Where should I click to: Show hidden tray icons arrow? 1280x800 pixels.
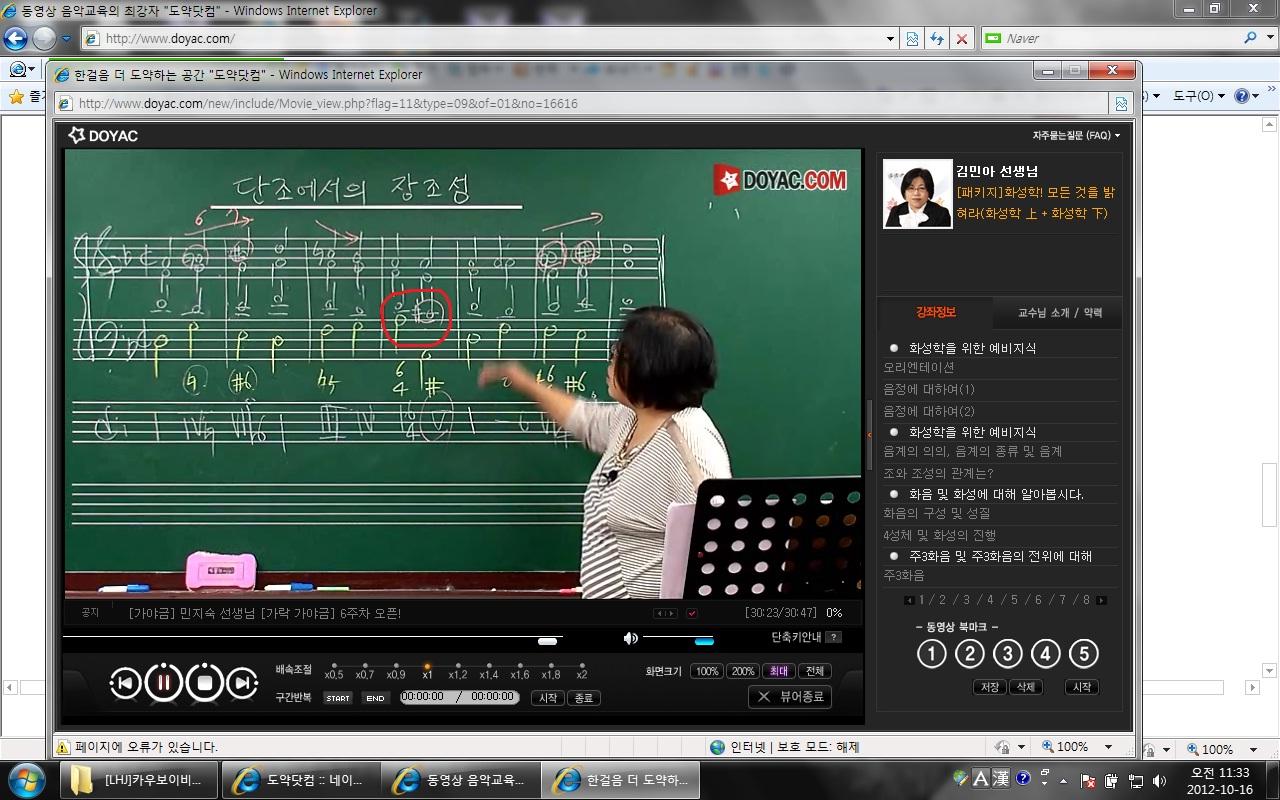click(x=1063, y=781)
